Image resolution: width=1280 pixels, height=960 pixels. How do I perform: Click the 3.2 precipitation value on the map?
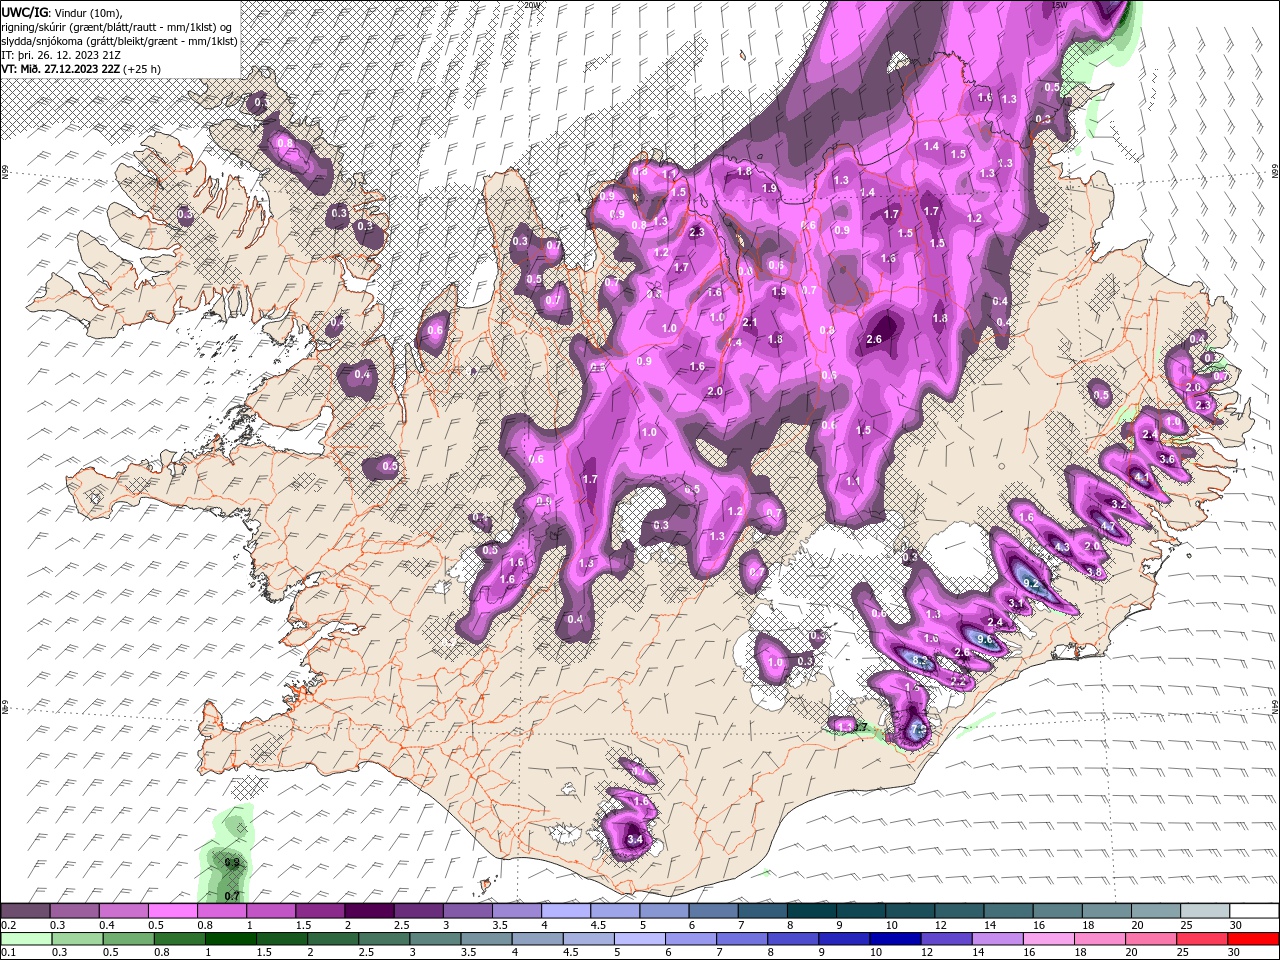tap(1119, 506)
